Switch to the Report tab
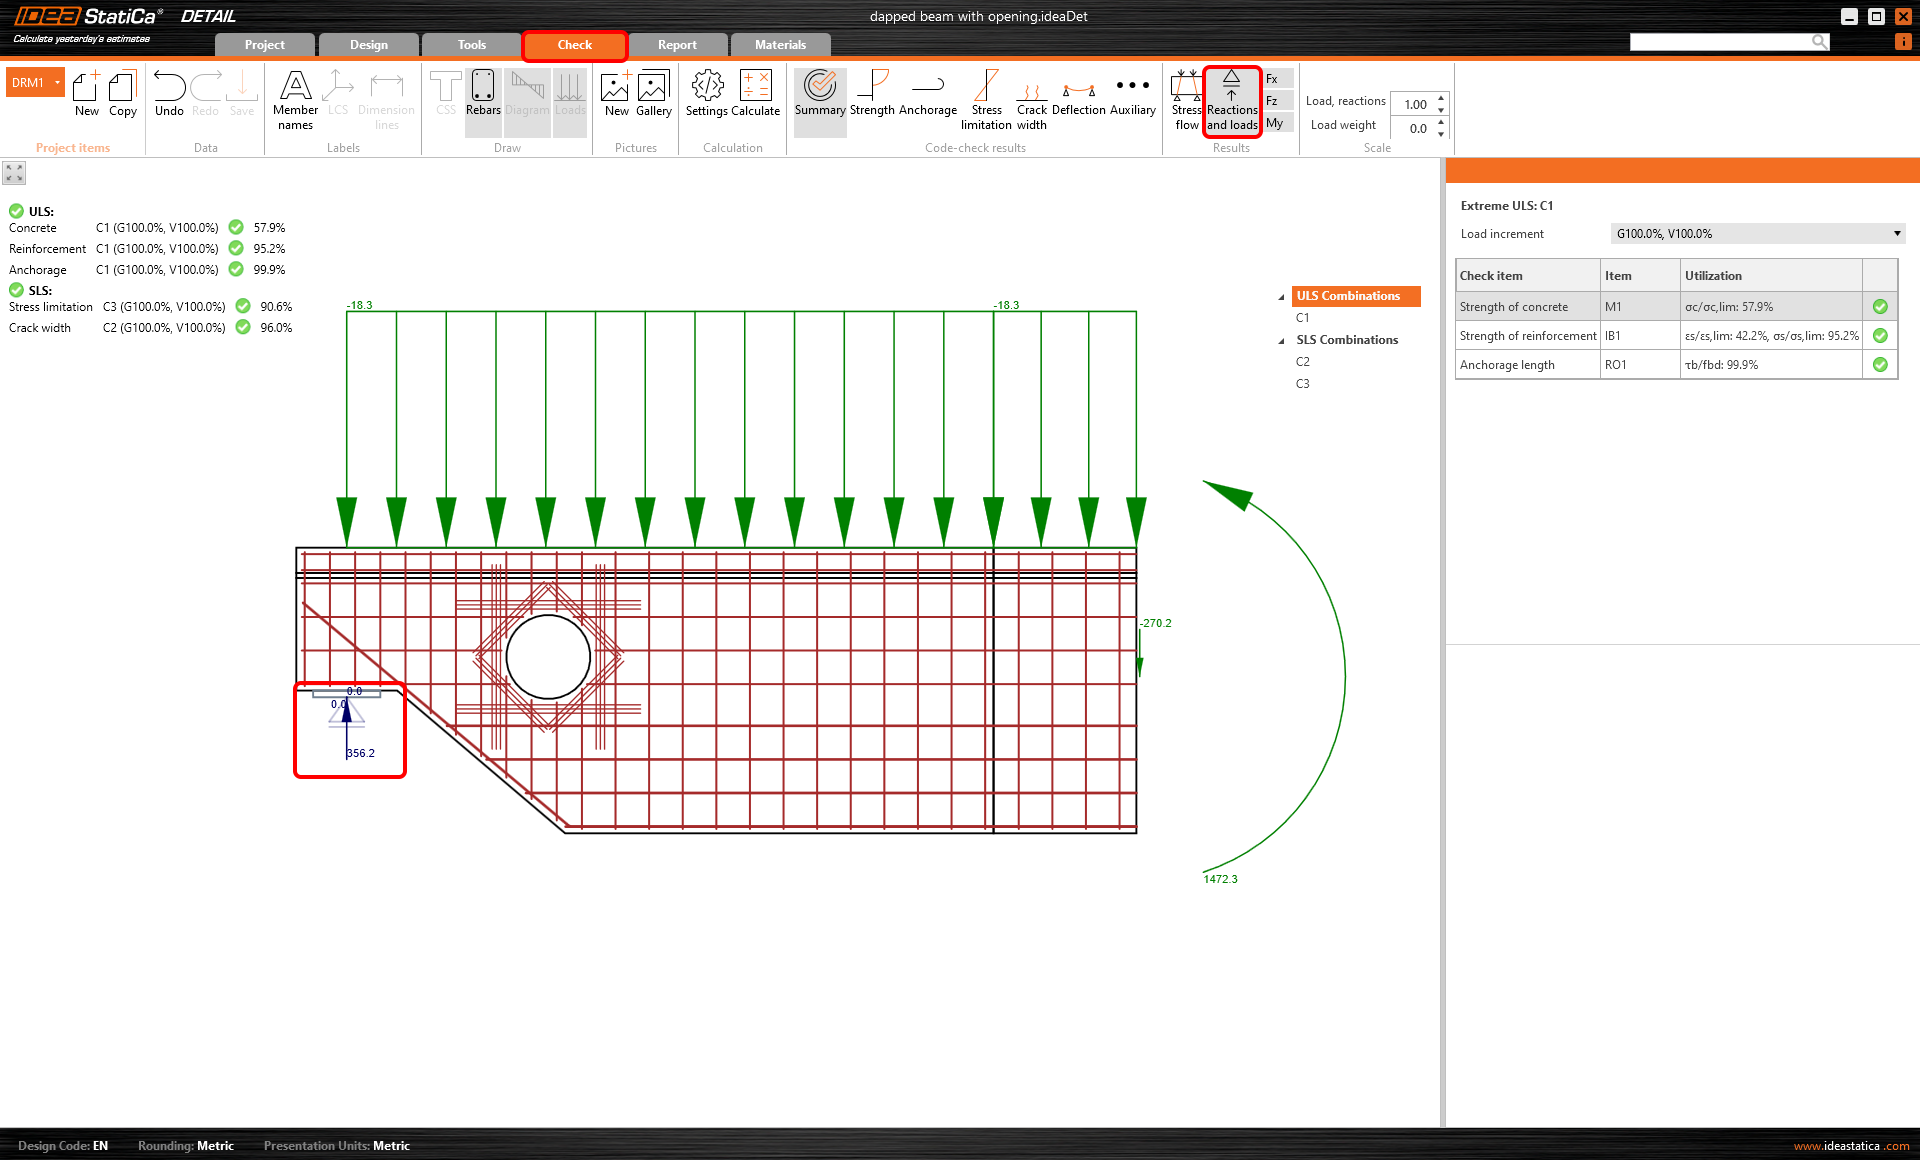 click(677, 45)
